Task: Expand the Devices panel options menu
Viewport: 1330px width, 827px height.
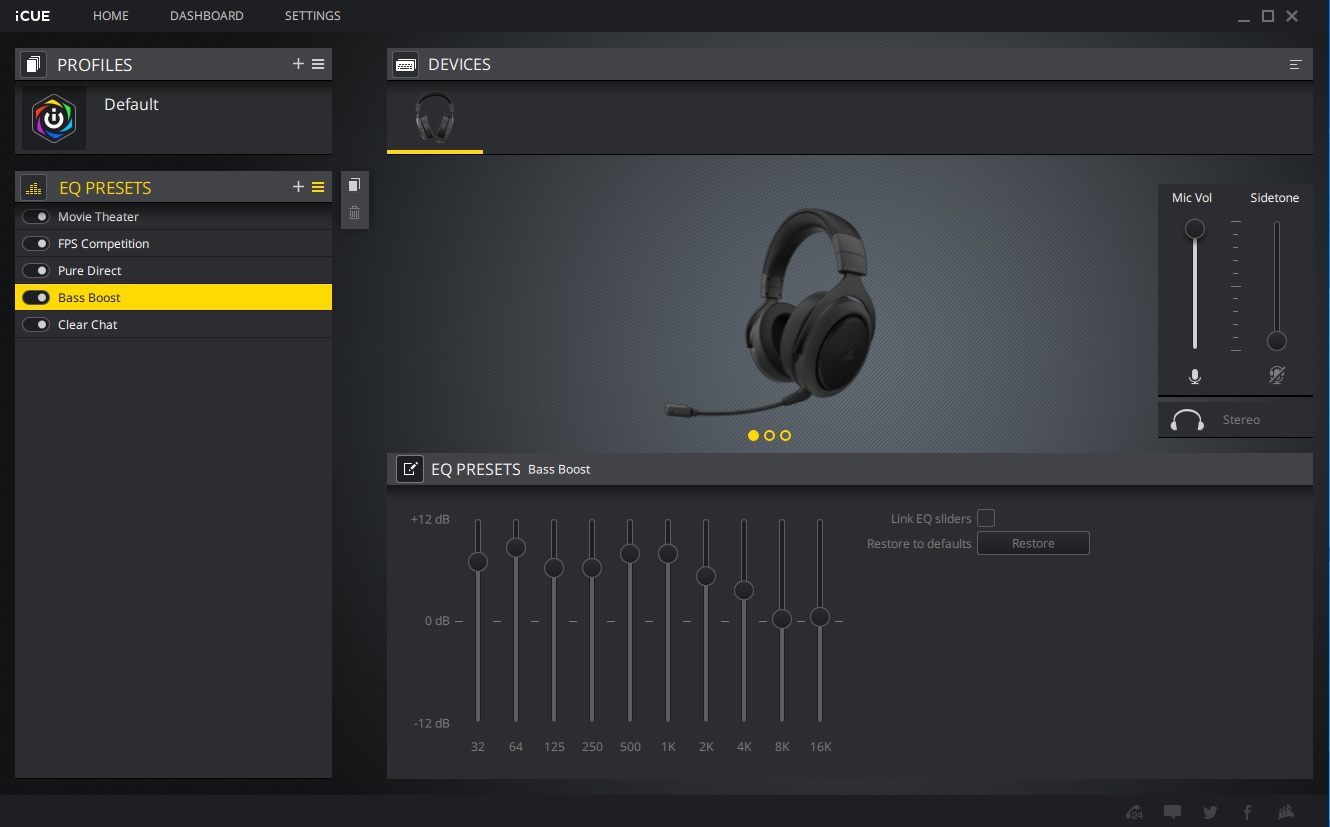Action: [x=1295, y=64]
